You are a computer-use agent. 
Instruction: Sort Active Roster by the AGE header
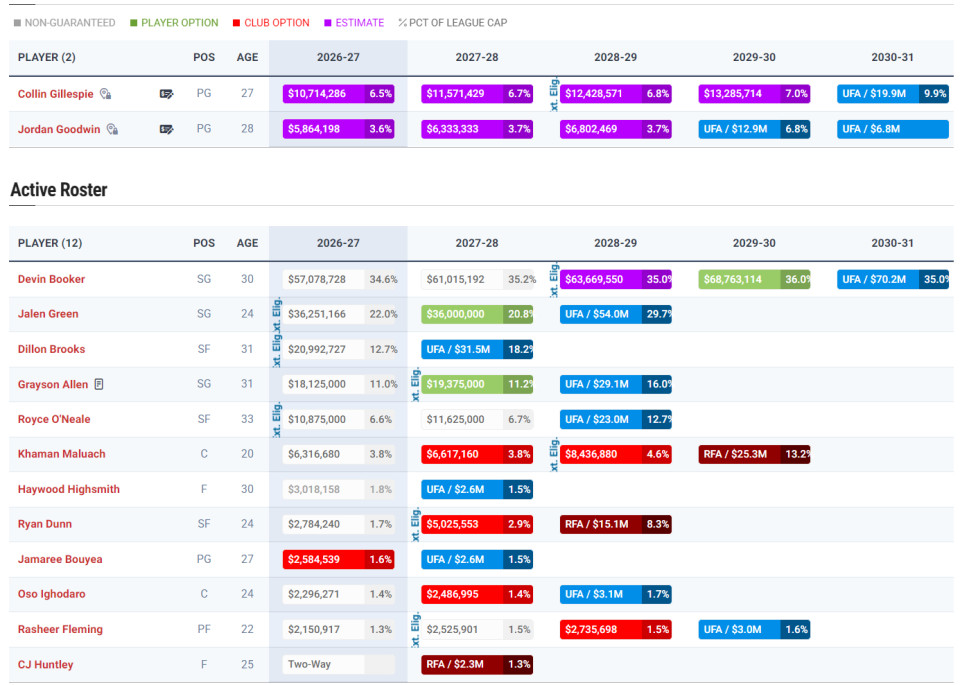click(247, 243)
